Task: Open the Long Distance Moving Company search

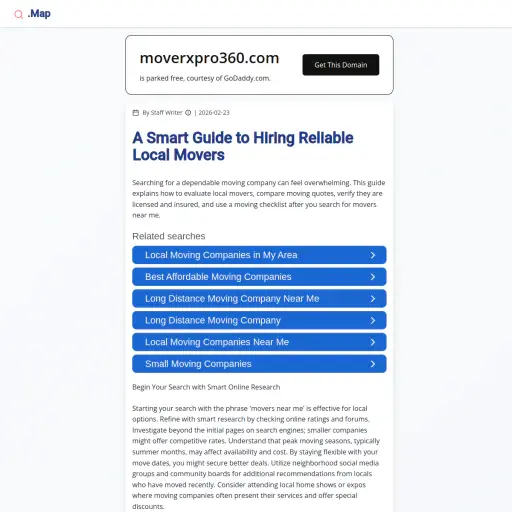Action: point(259,320)
